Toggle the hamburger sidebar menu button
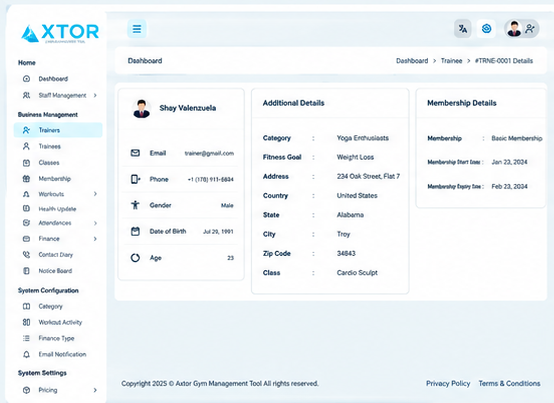 [137, 29]
